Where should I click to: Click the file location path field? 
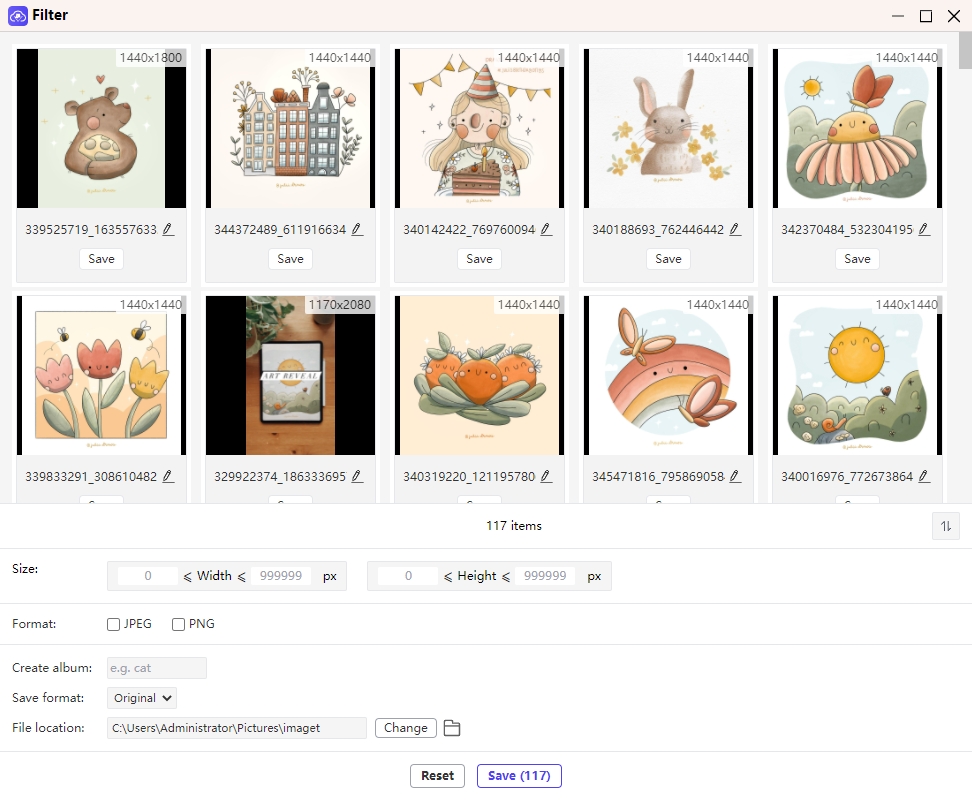(237, 728)
